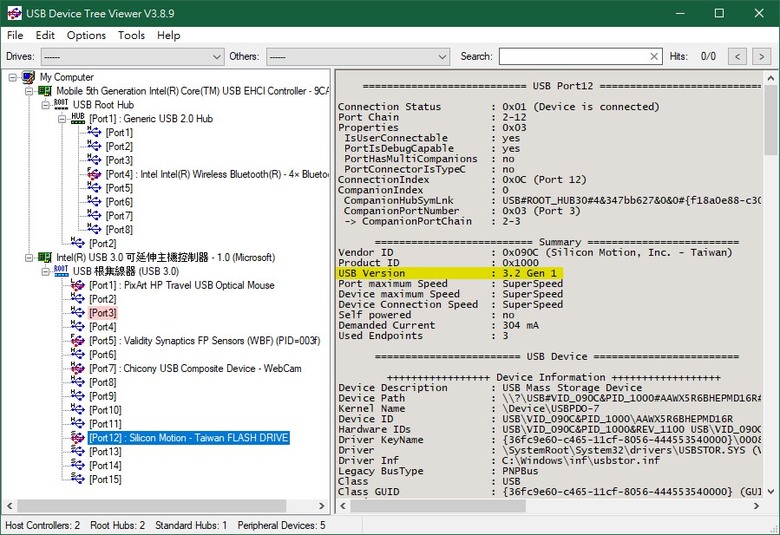The image size is (780, 535).
Task: Click the highlighted USB Version line
Action: [450, 273]
